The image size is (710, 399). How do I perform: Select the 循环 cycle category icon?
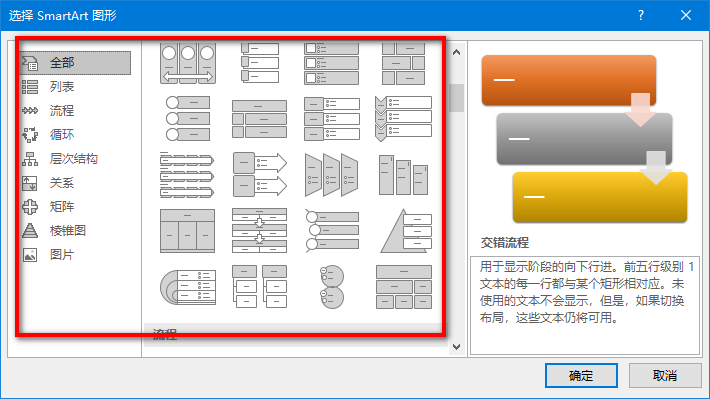(30, 135)
